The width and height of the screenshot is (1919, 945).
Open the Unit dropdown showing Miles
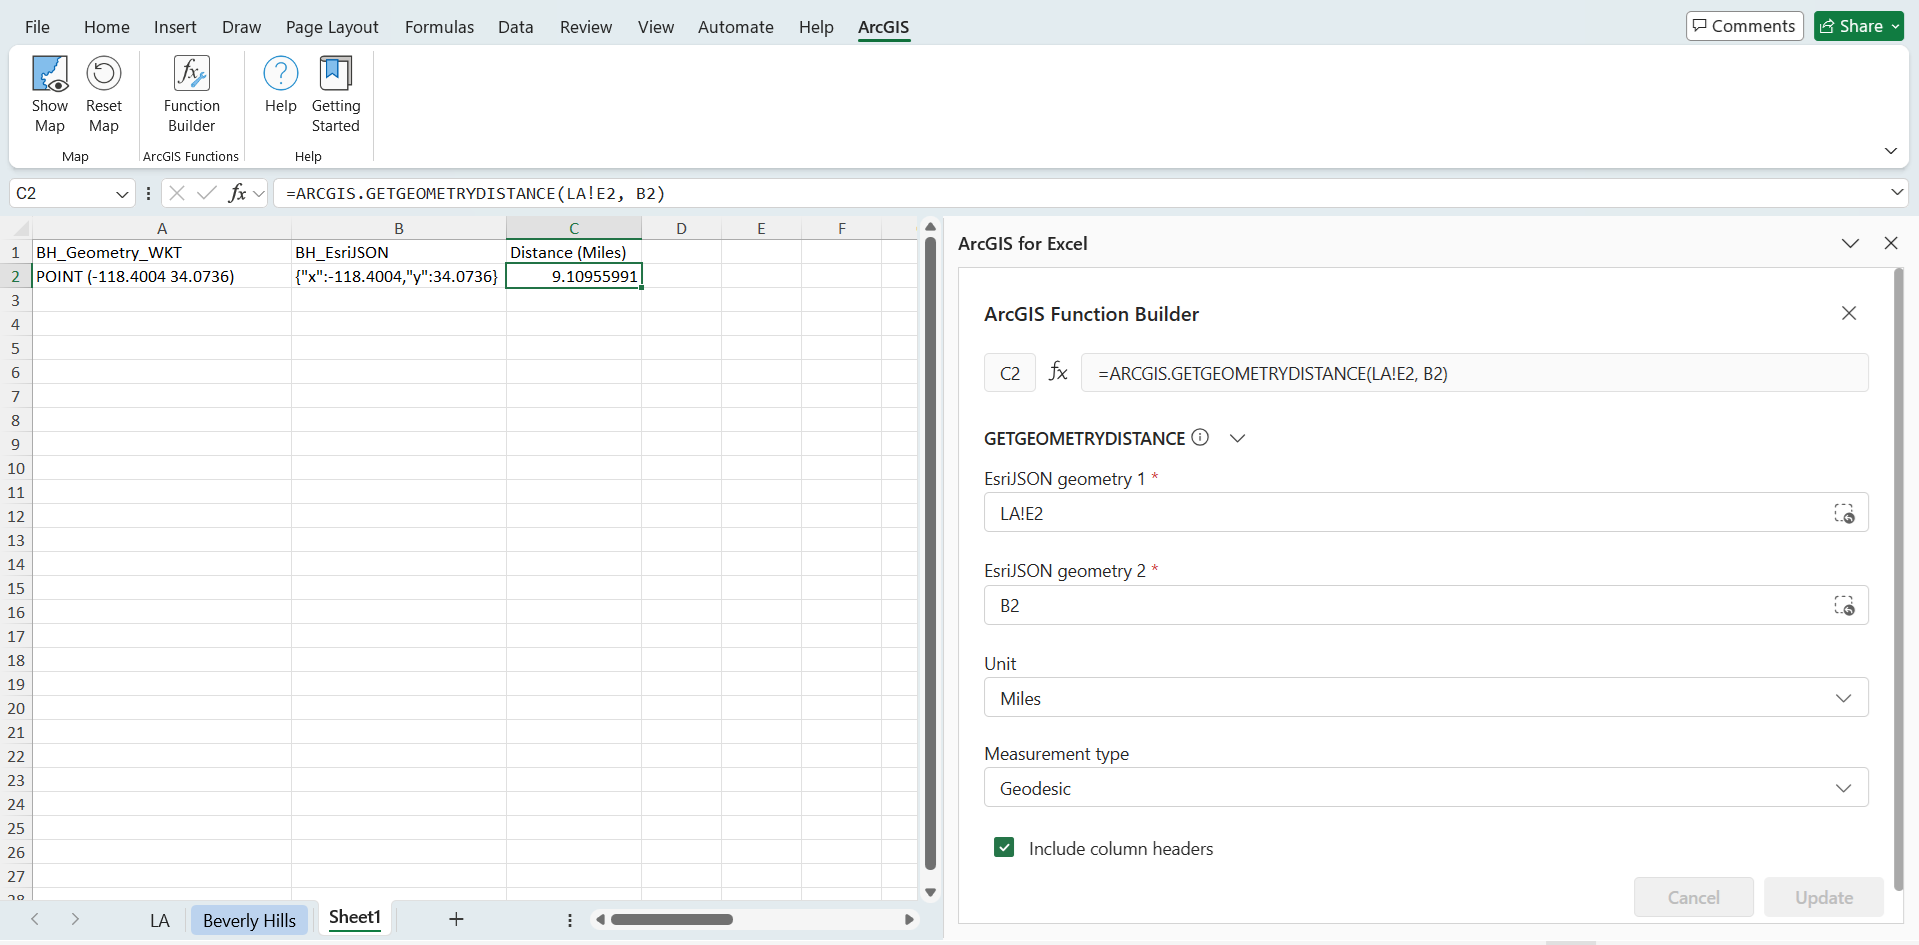1426,698
